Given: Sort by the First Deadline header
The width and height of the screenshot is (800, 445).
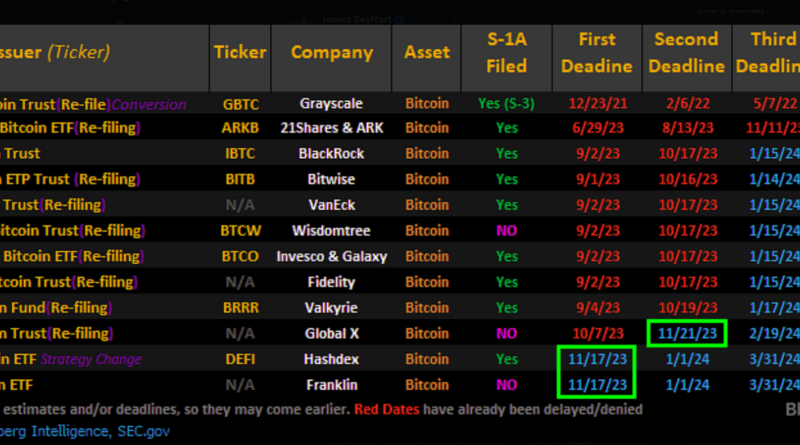Looking at the screenshot, I should (596, 52).
